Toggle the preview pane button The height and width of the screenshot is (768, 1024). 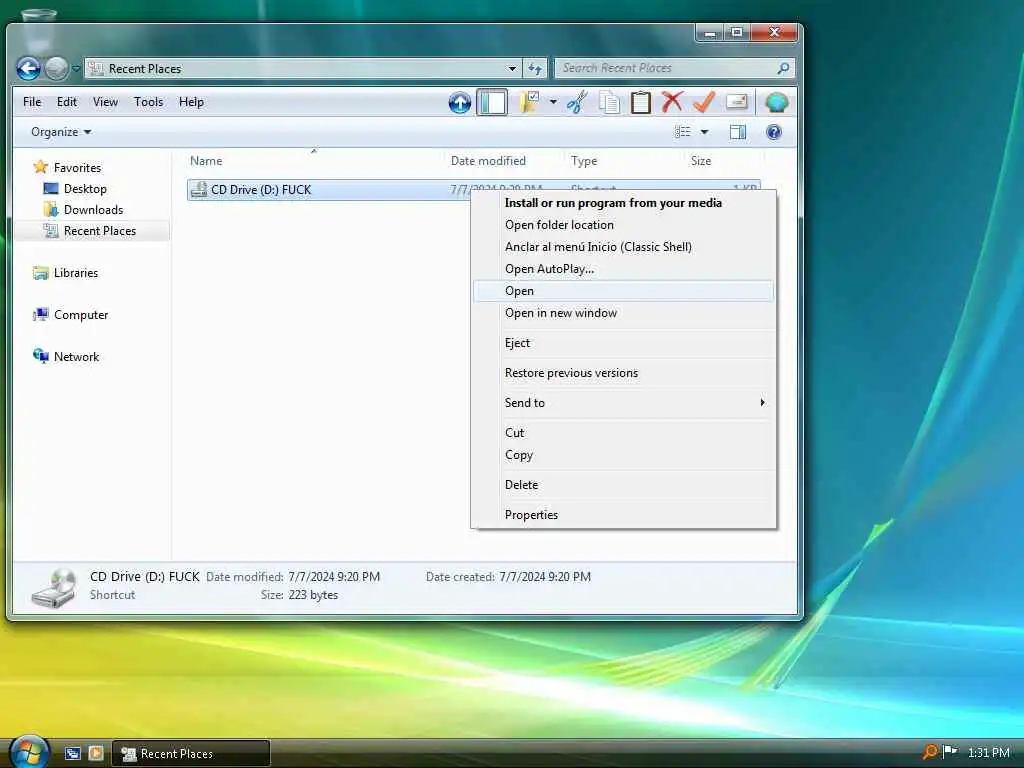(738, 132)
